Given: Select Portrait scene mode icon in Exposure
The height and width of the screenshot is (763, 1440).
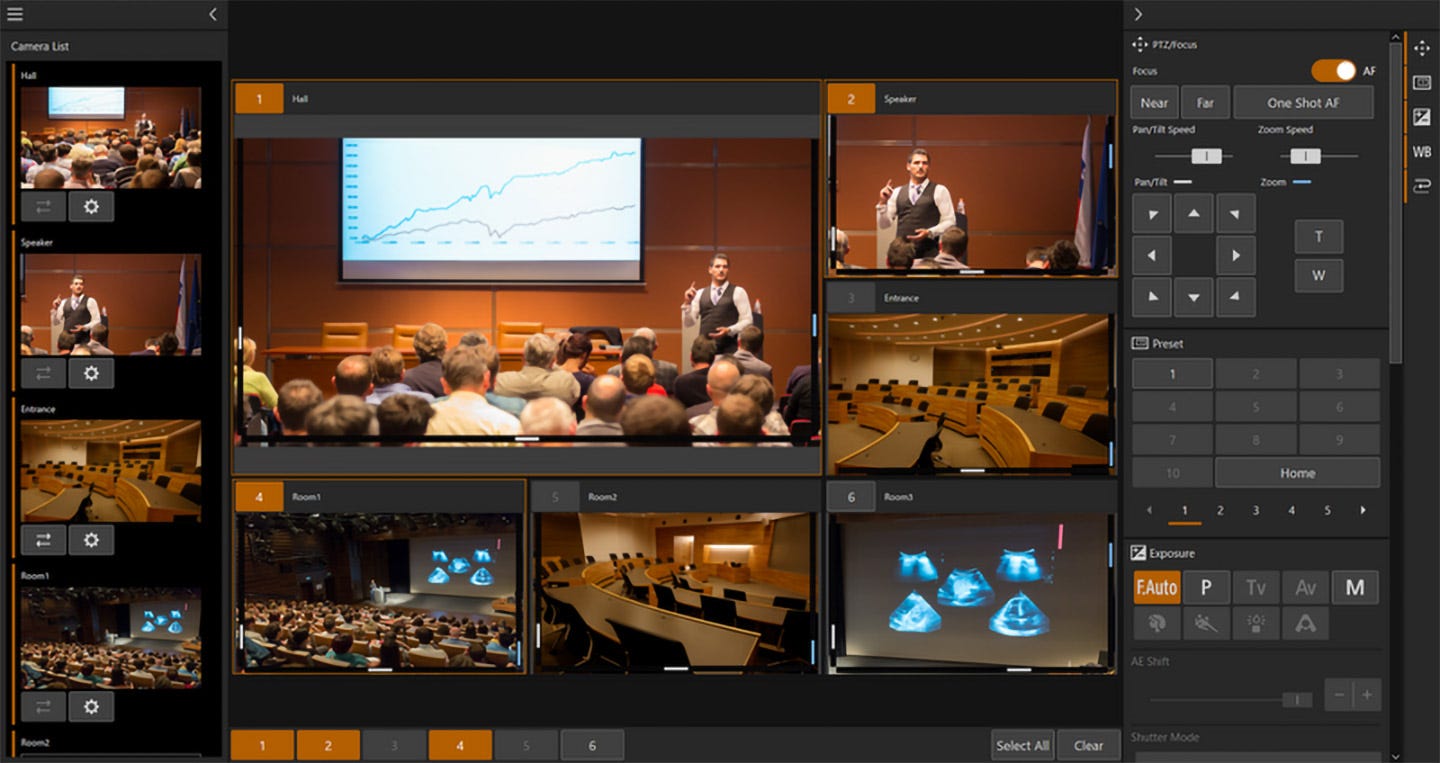Looking at the screenshot, I should point(1157,623).
